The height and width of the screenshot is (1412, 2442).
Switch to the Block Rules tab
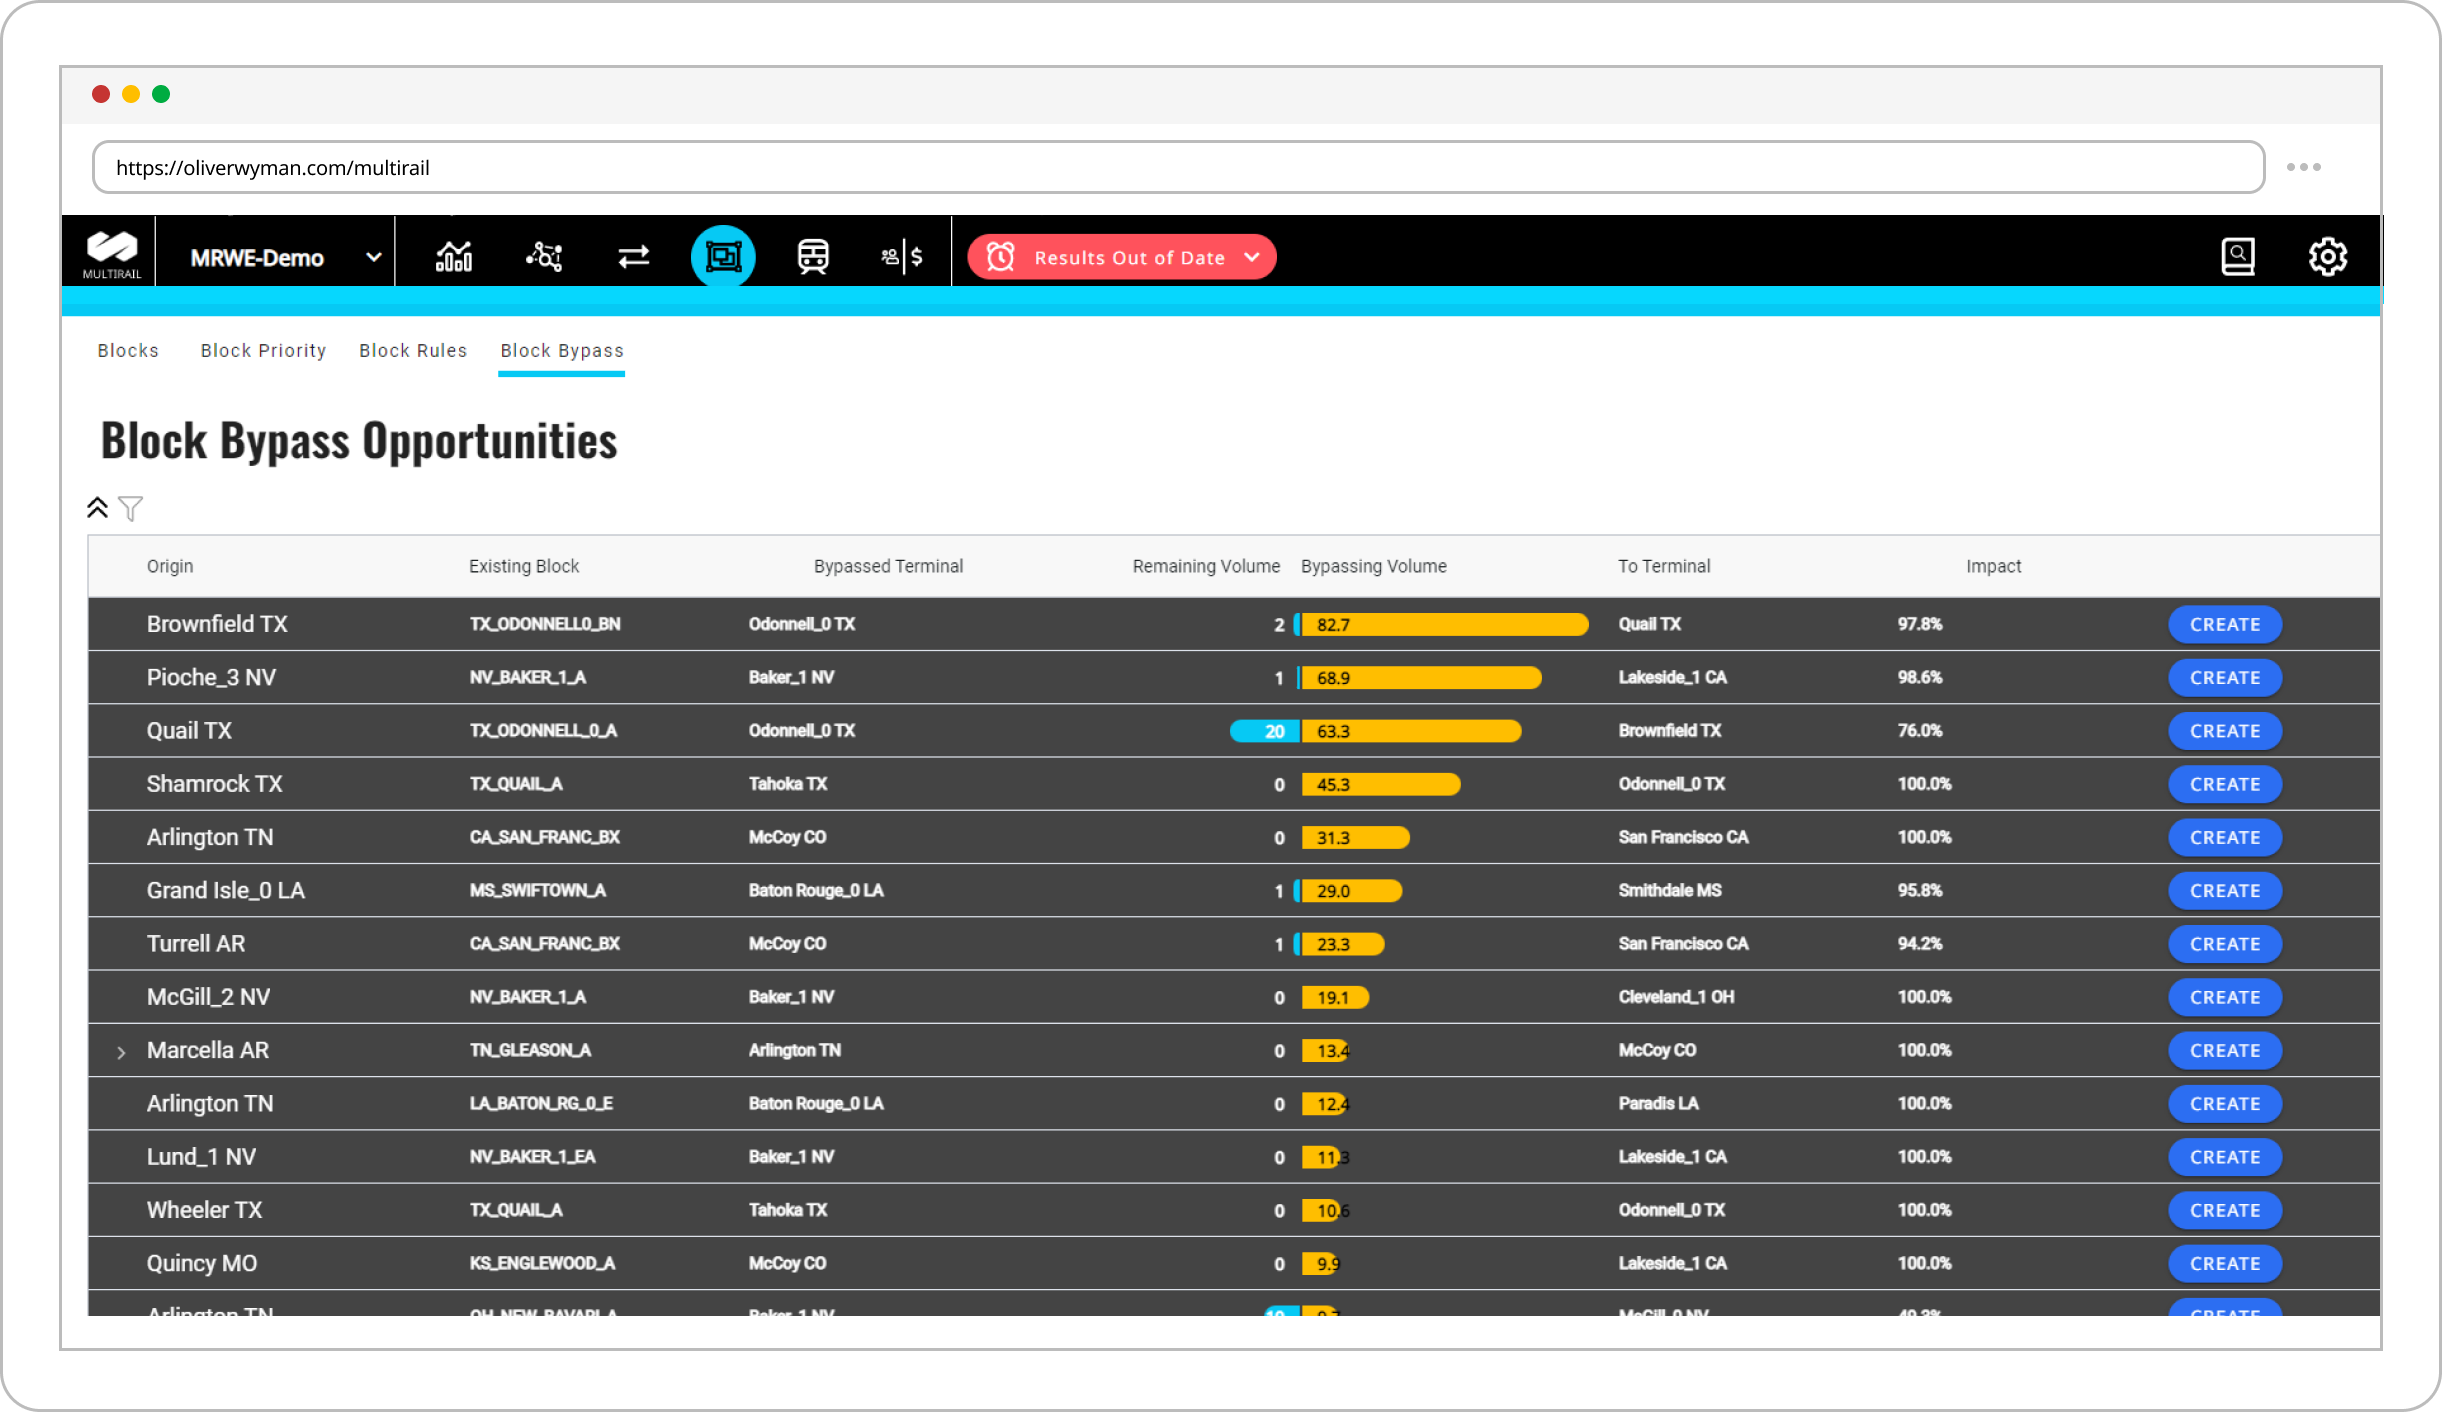413,351
